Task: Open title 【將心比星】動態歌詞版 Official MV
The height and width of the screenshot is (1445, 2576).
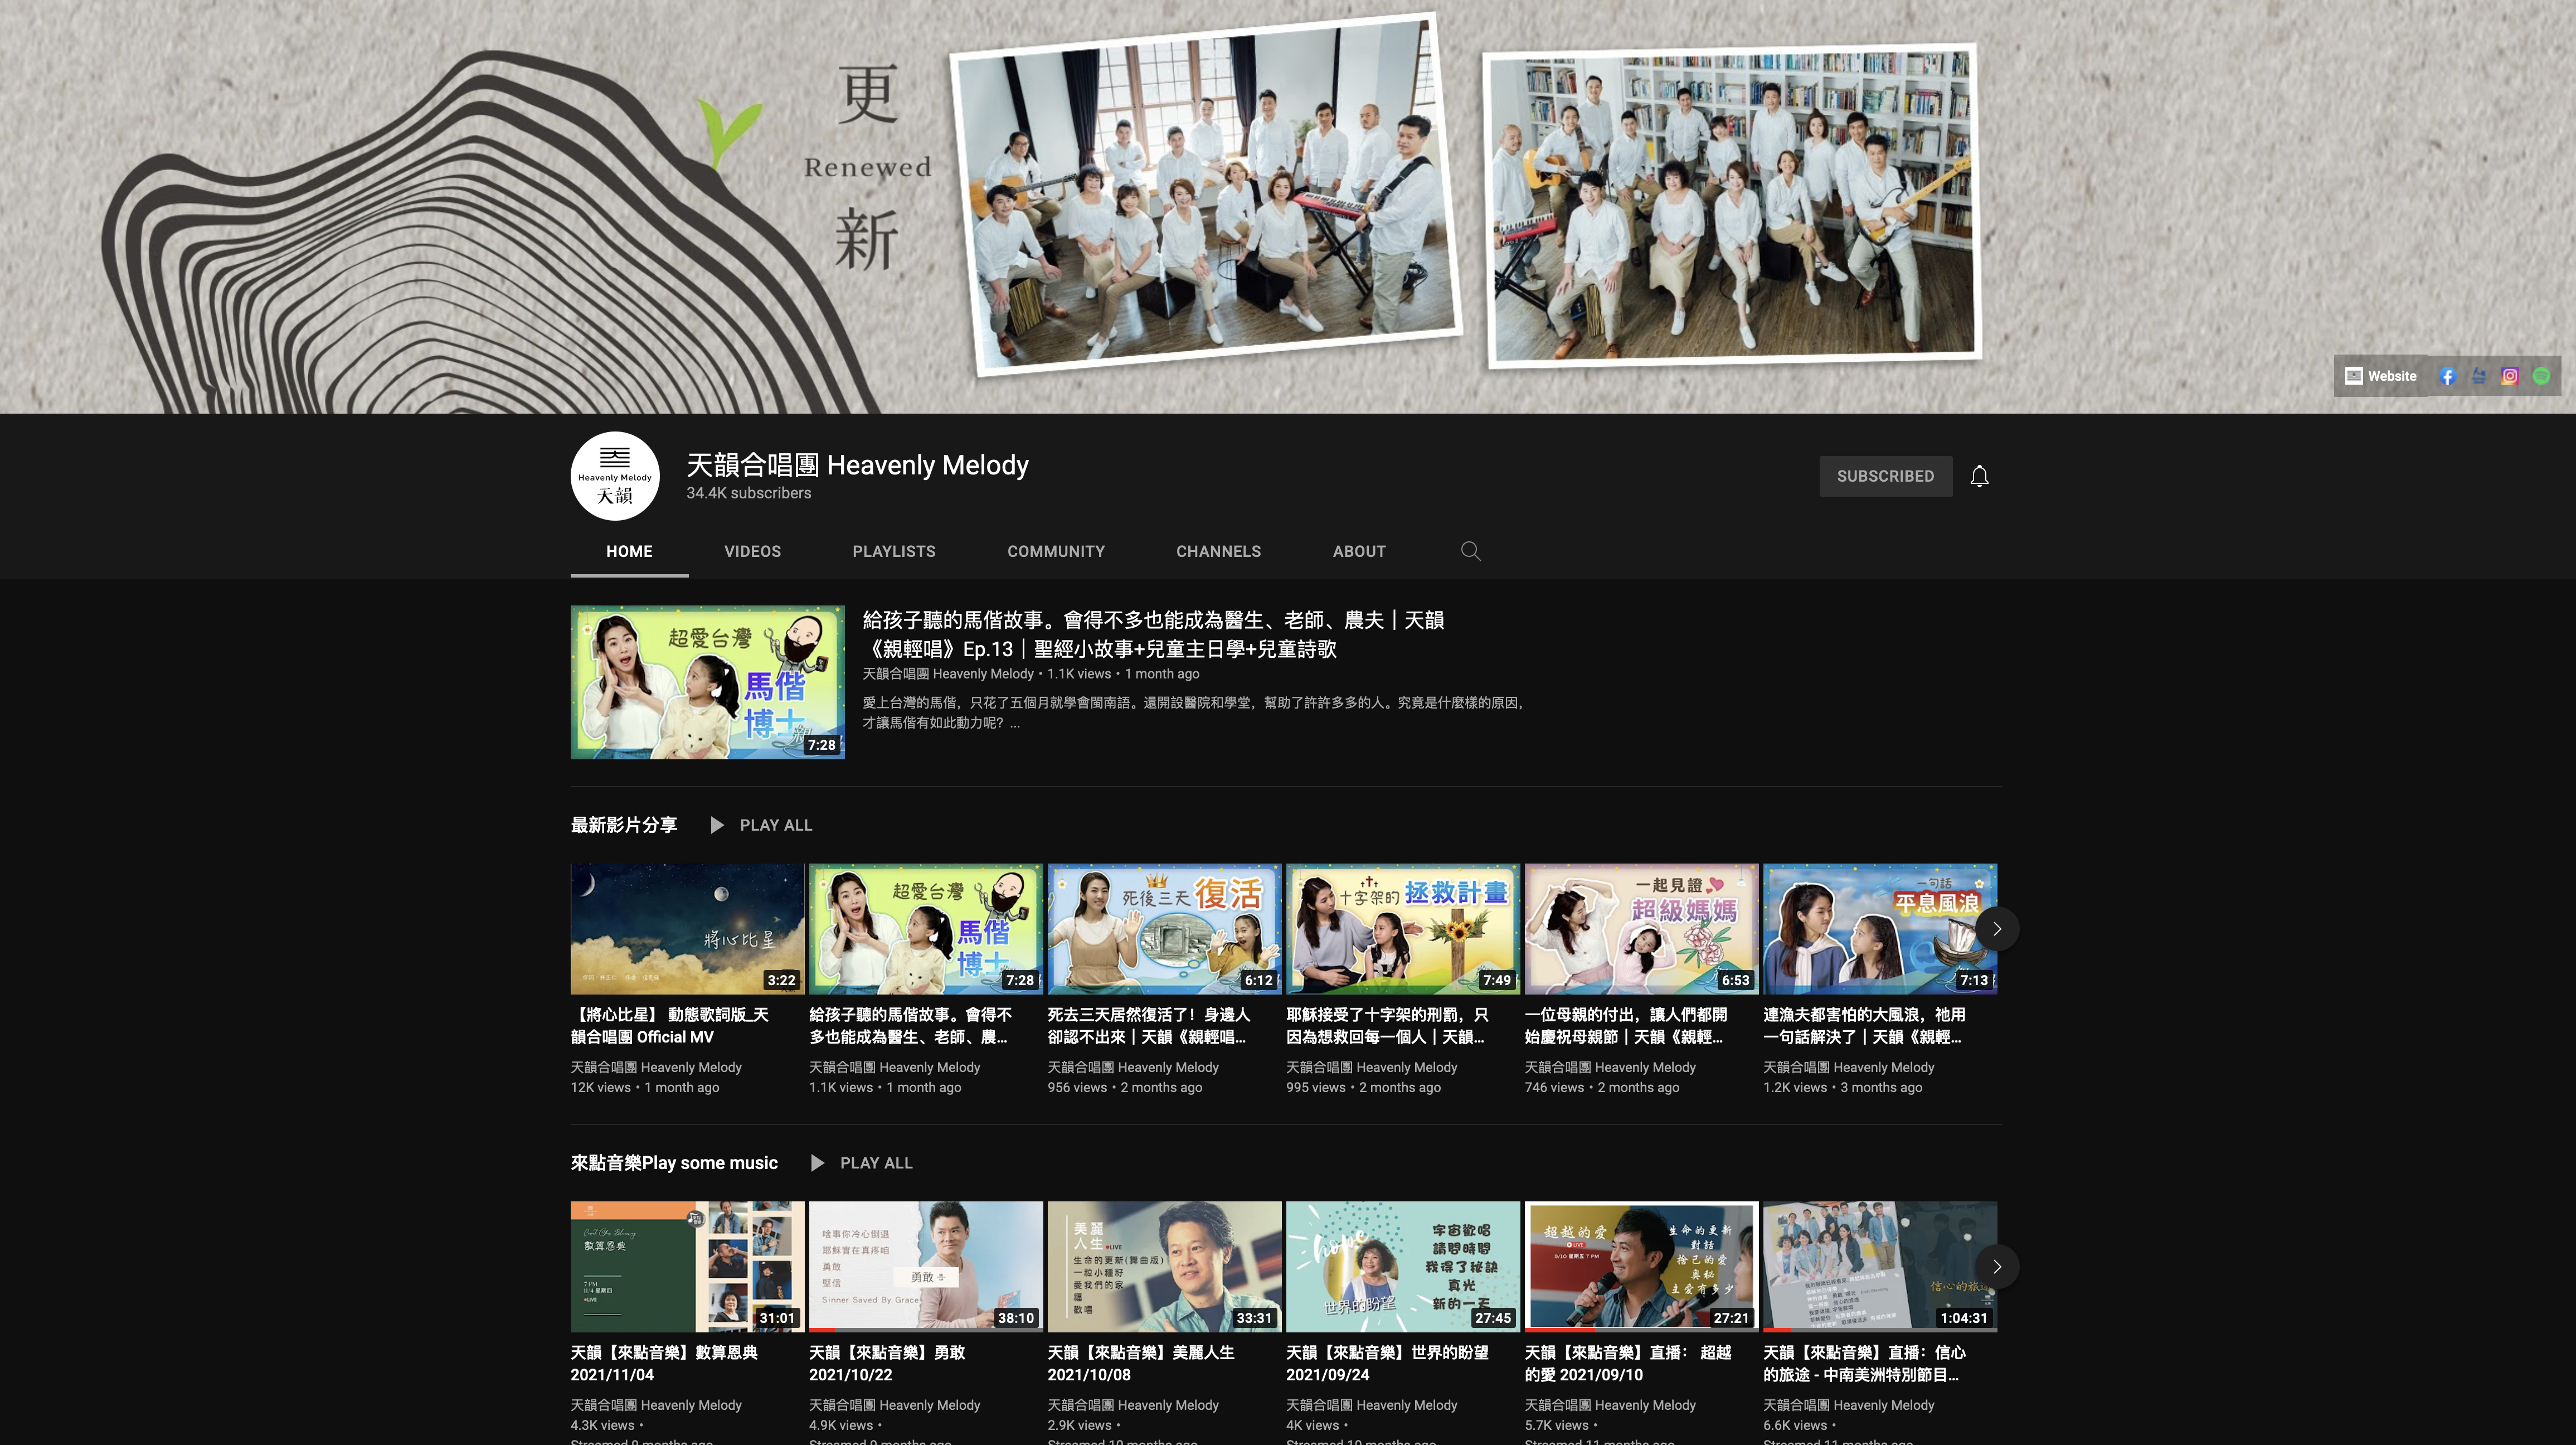Action: click(670, 1026)
